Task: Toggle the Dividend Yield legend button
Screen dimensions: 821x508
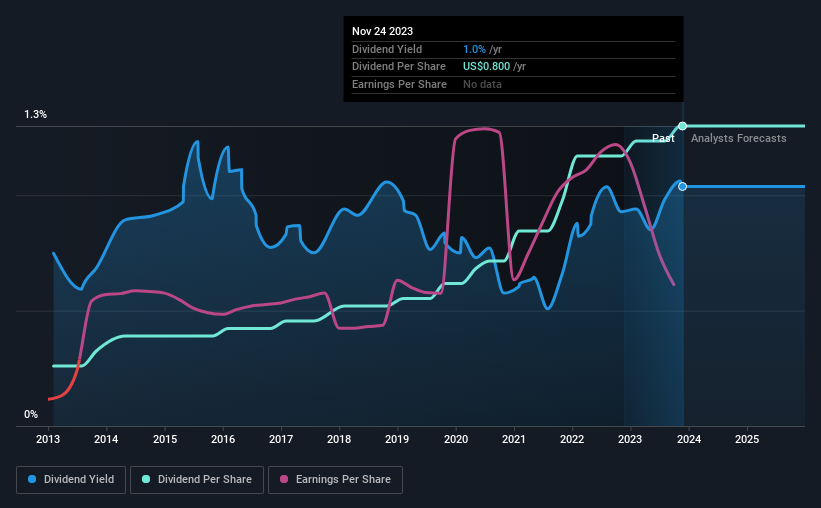Action: [71, 480]
